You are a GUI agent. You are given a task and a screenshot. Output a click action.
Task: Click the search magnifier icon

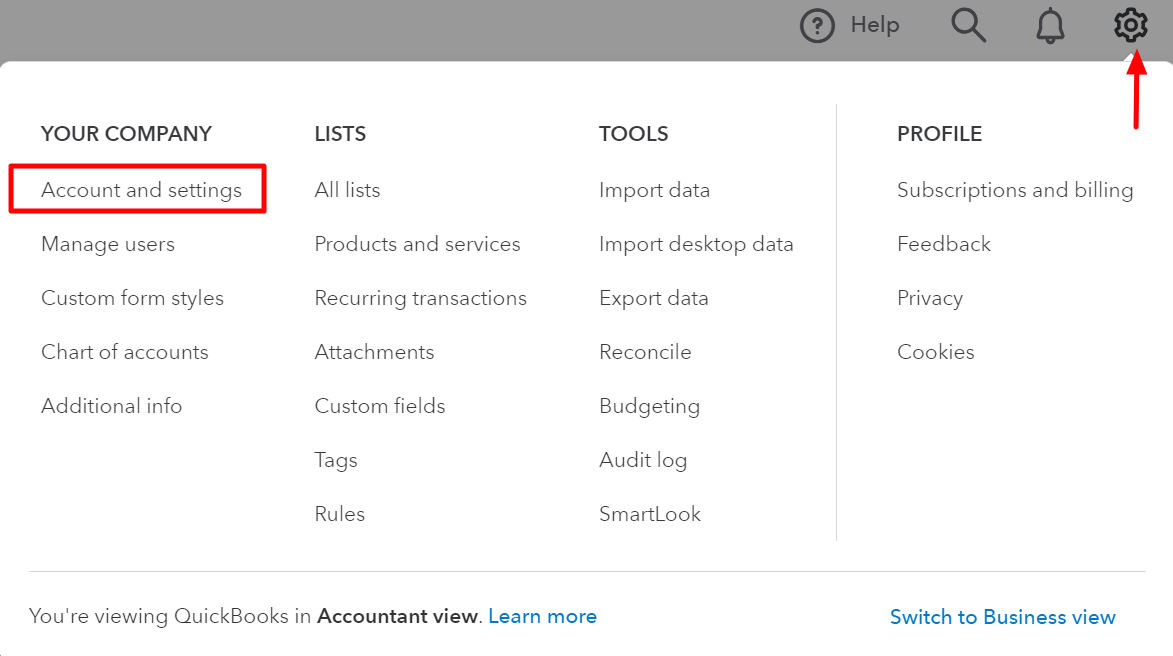[x=968, y=25]
